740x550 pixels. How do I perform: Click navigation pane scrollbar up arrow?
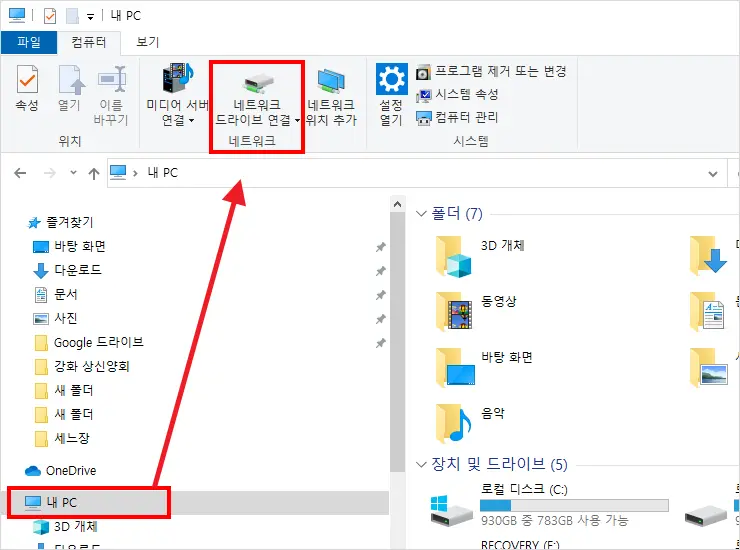[x=397, y=204]
